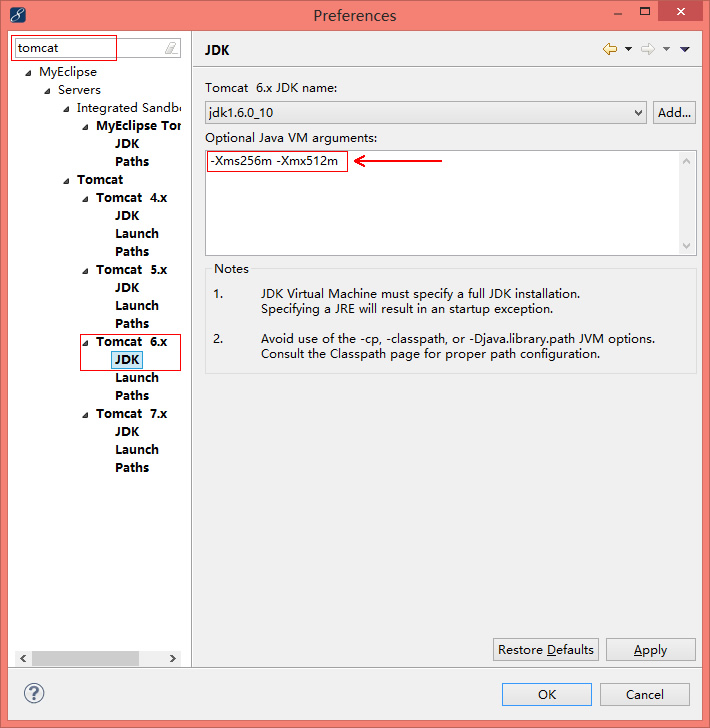The height and width of the screenshot is (728, 710).
Task: Click the help question mark icon
Action: pos(34,694)
